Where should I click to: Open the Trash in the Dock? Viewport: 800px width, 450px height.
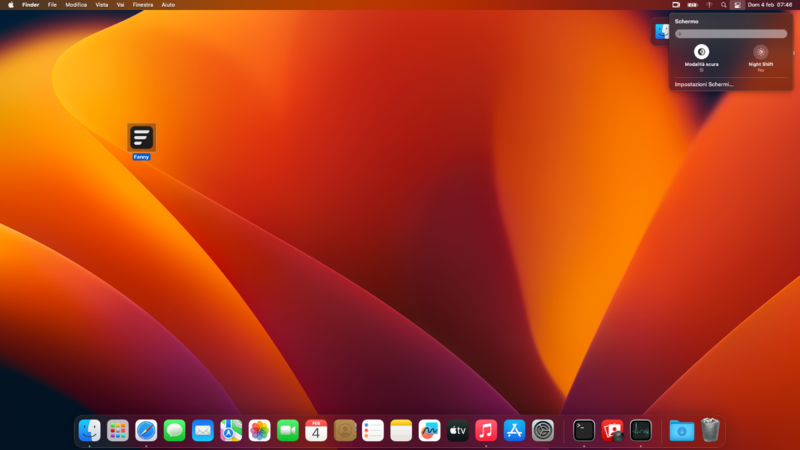pyautogui.click(x=710, y=430)
